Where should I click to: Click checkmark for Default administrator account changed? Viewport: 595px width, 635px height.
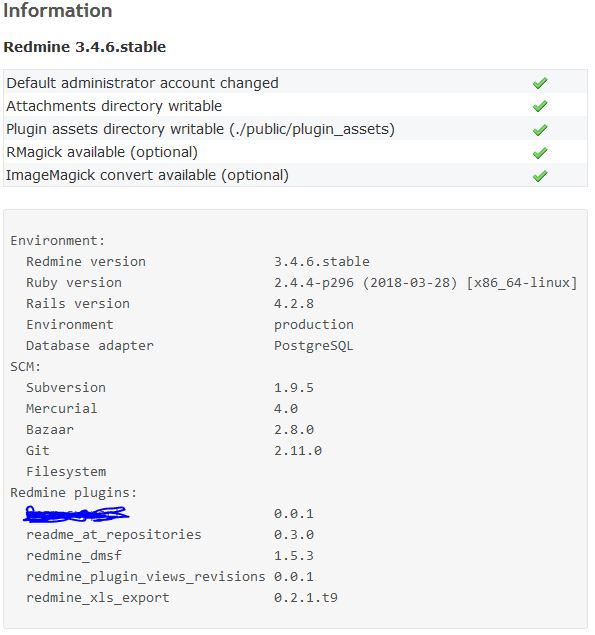[x=540, y=83]
